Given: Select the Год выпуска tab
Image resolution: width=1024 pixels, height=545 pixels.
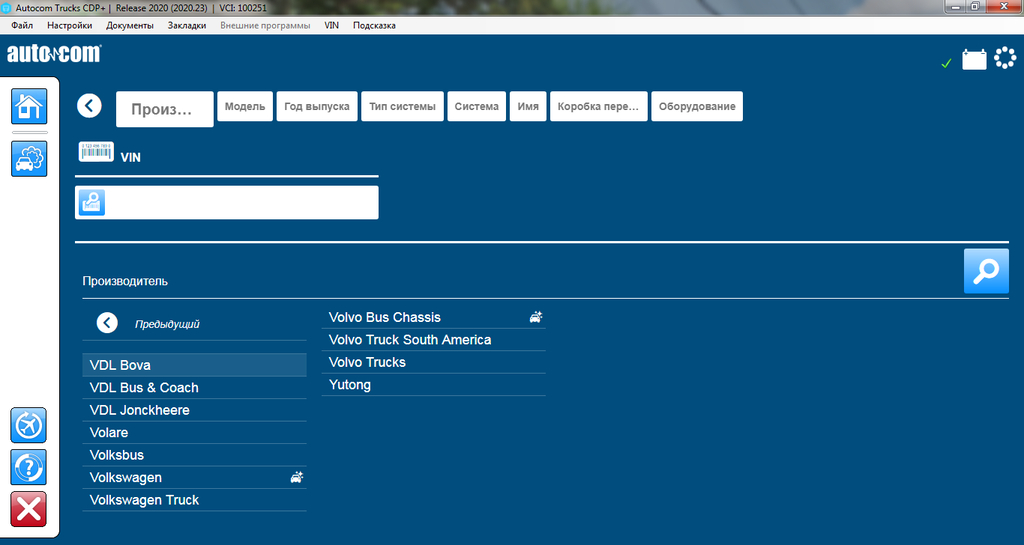Looking at the screenshot, I should tap(317, 106).
